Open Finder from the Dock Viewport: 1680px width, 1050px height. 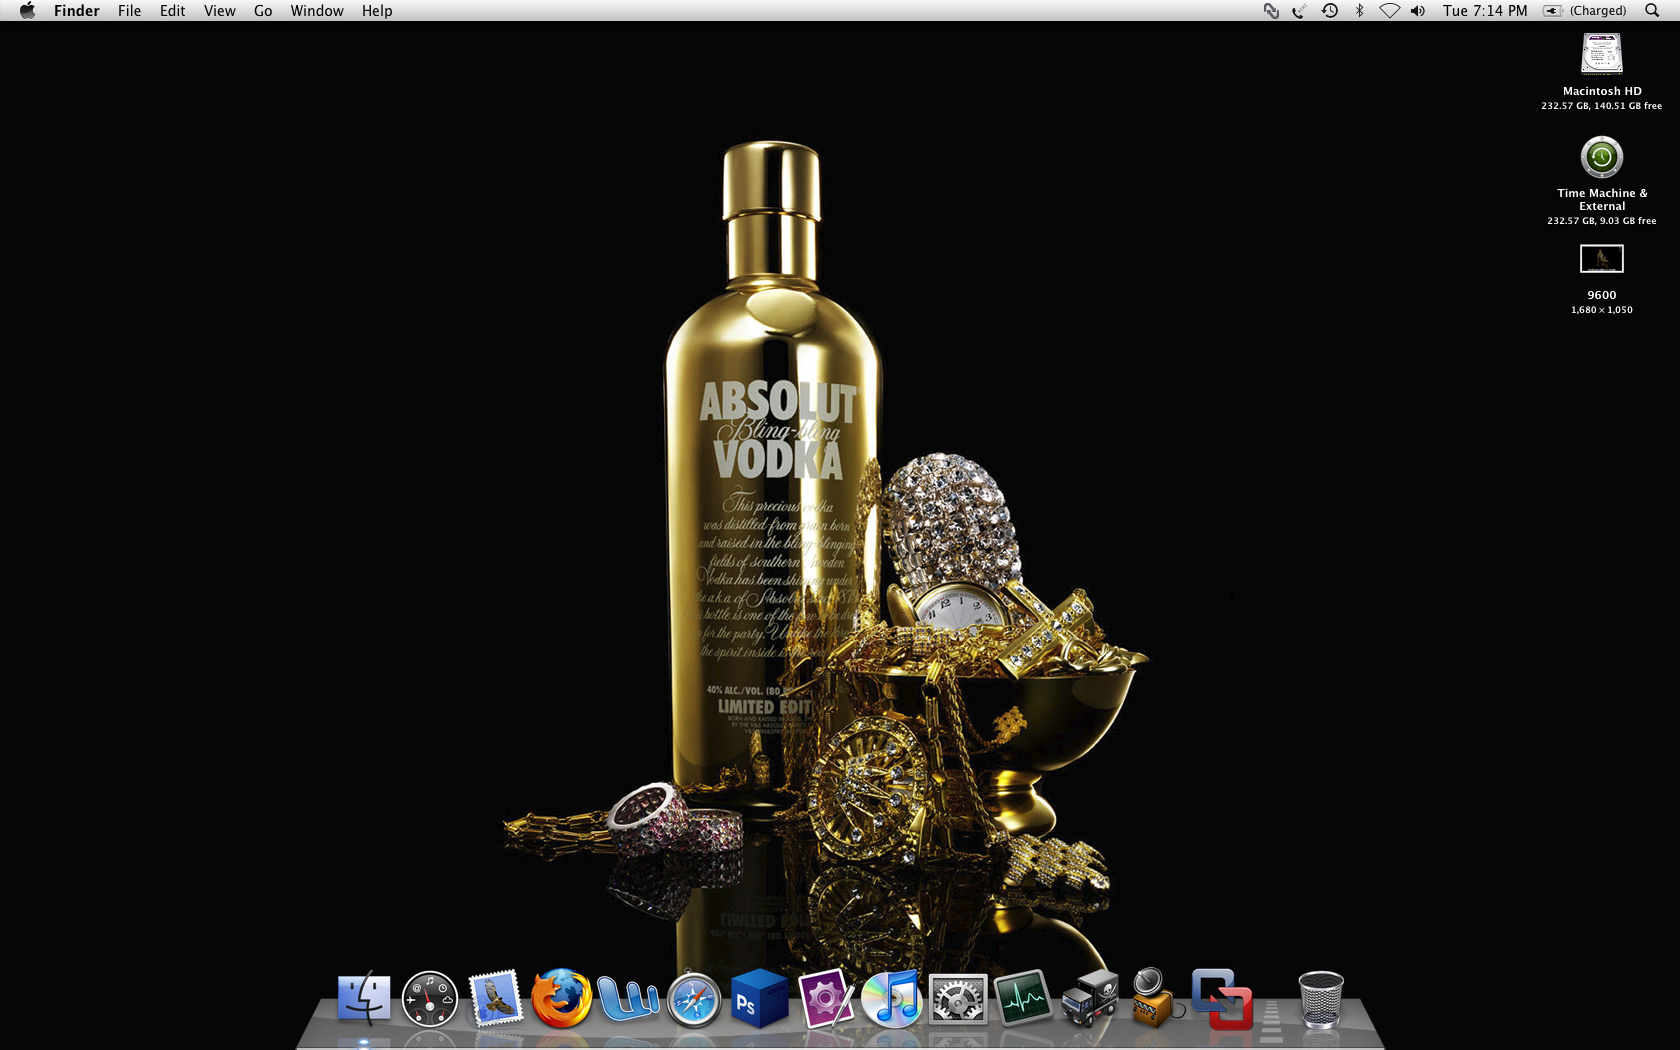click(x=364, y=998)
